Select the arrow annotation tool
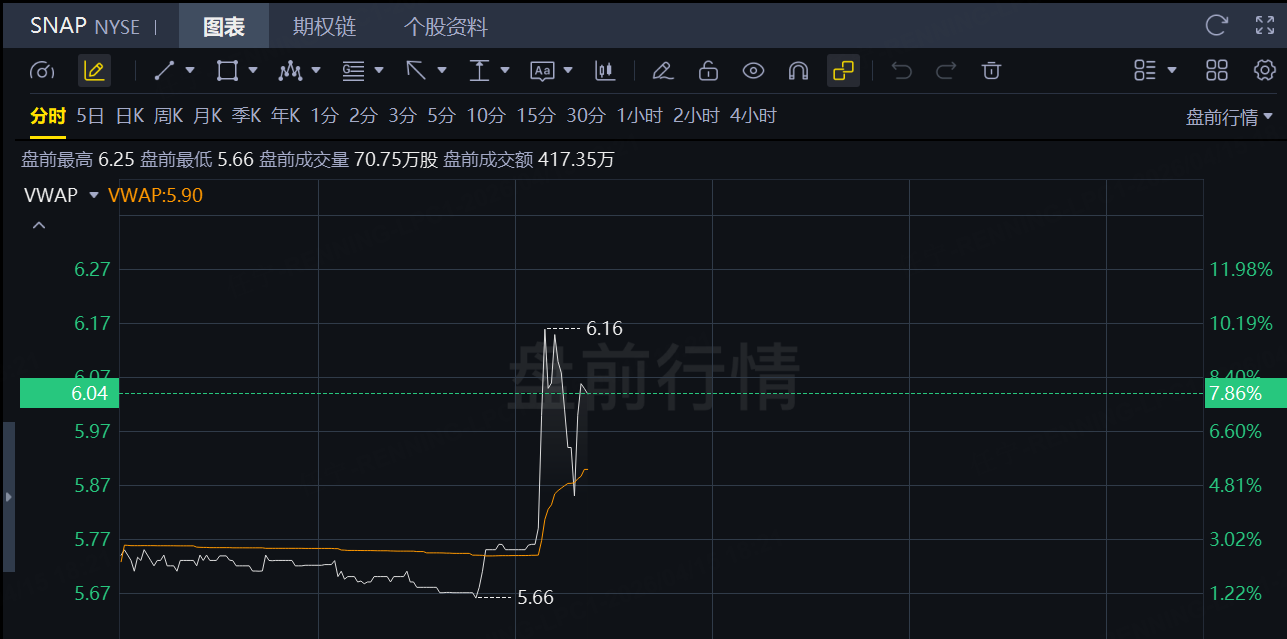 (x=416, y=71)
